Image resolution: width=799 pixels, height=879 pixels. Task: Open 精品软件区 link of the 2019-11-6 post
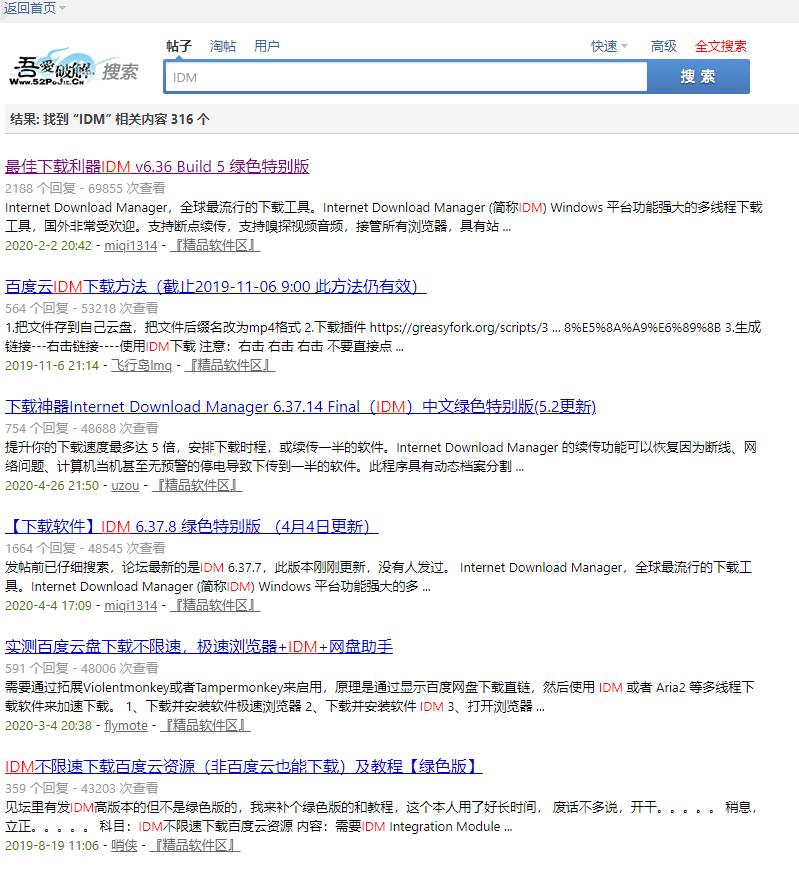[x=229, y=366]
